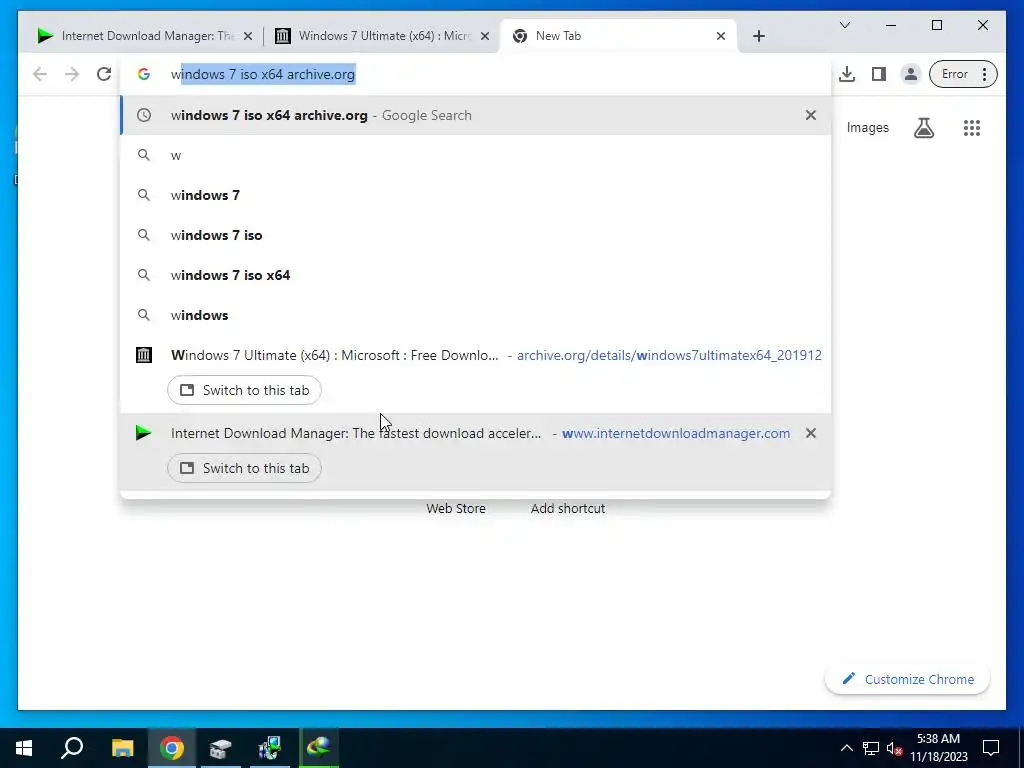Remove the Internet Download Manager suggestion
Viewport: 1024px width, 768px height.
pyautogui.click(x=810, y=433)
